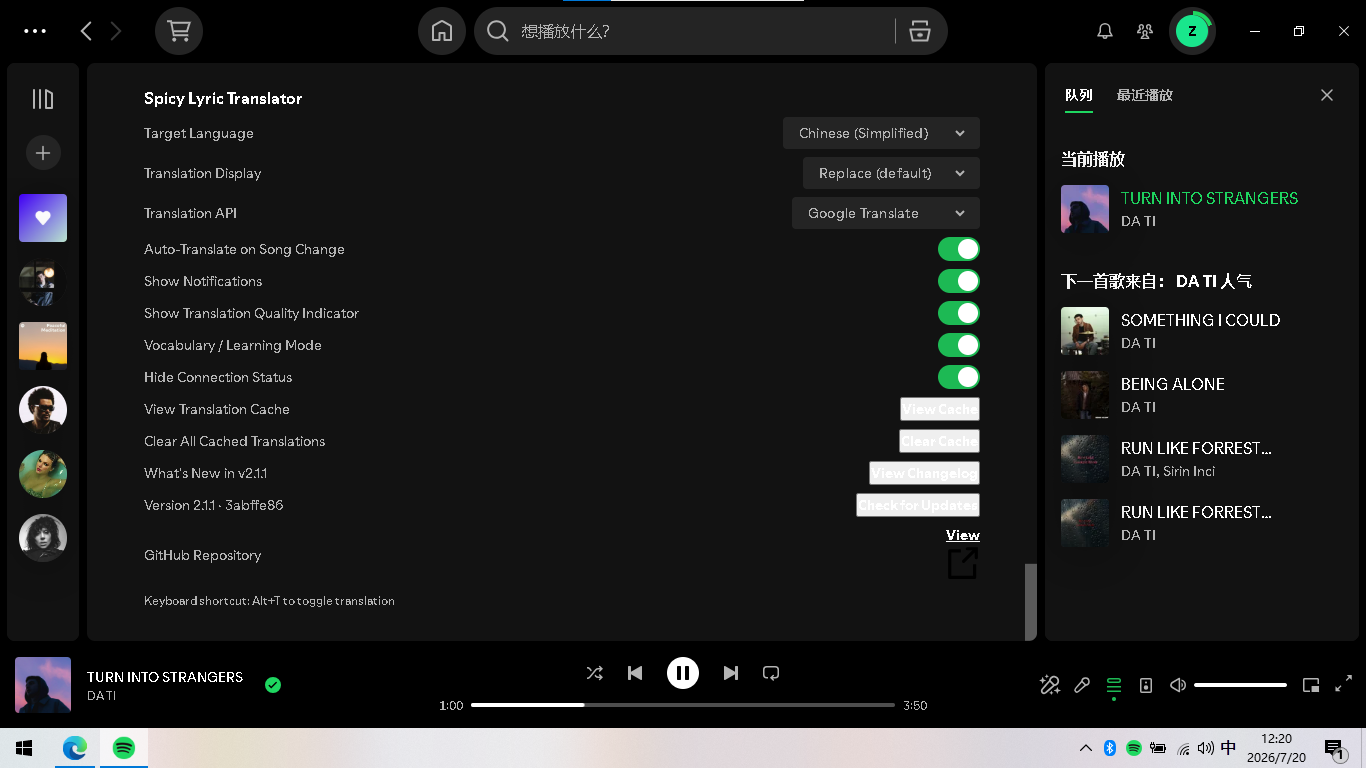Open Windows action center notifications
The height and width of the screenshot is (768, 1366).
pyautogui.click(x=1334, y=748)
